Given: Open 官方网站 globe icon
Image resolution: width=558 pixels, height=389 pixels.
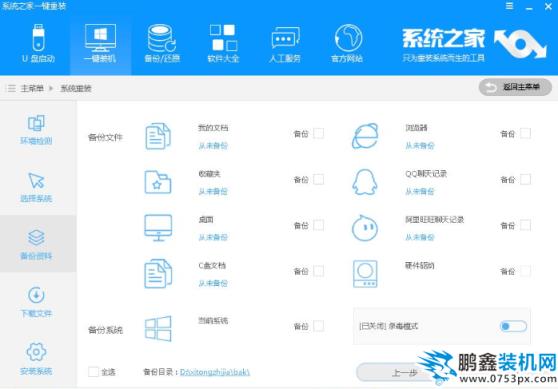Looking at the screenshot, I should coord(347,44).
